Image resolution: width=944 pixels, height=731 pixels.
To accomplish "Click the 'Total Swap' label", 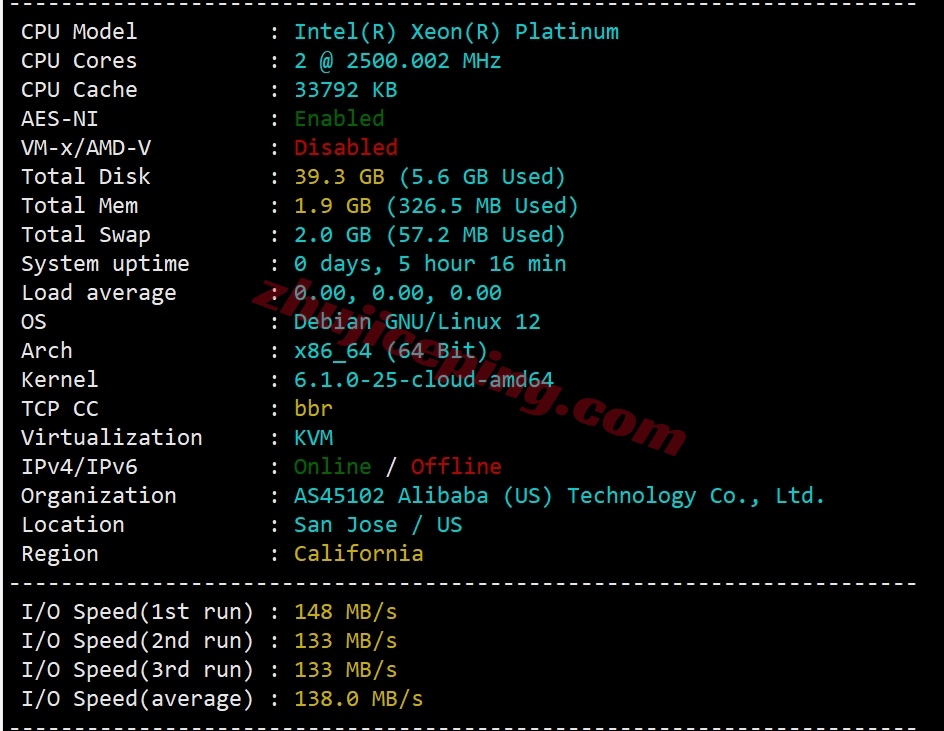I will click(x=85, y=234).
